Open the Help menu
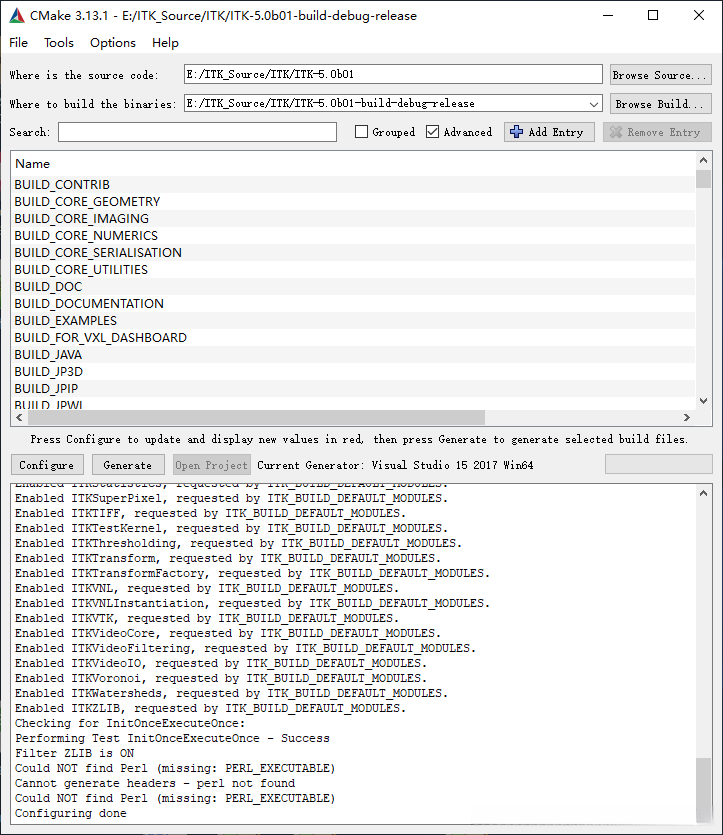Screen dimensions: 723x835 pyautogui.click(x=165, y=43)
